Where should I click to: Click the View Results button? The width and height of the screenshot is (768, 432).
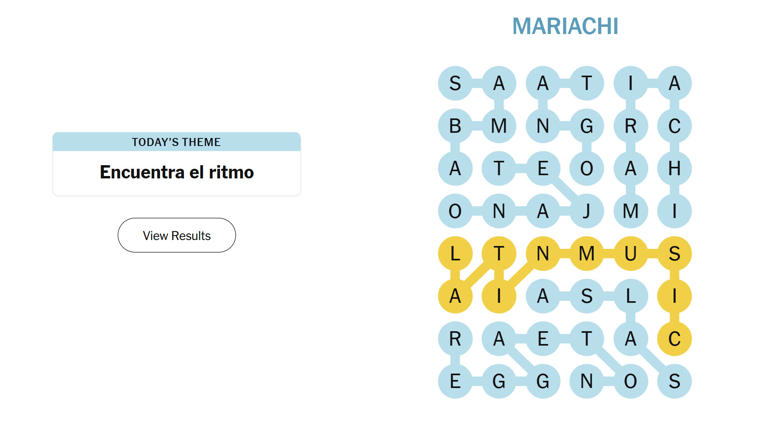click(177, 236)
